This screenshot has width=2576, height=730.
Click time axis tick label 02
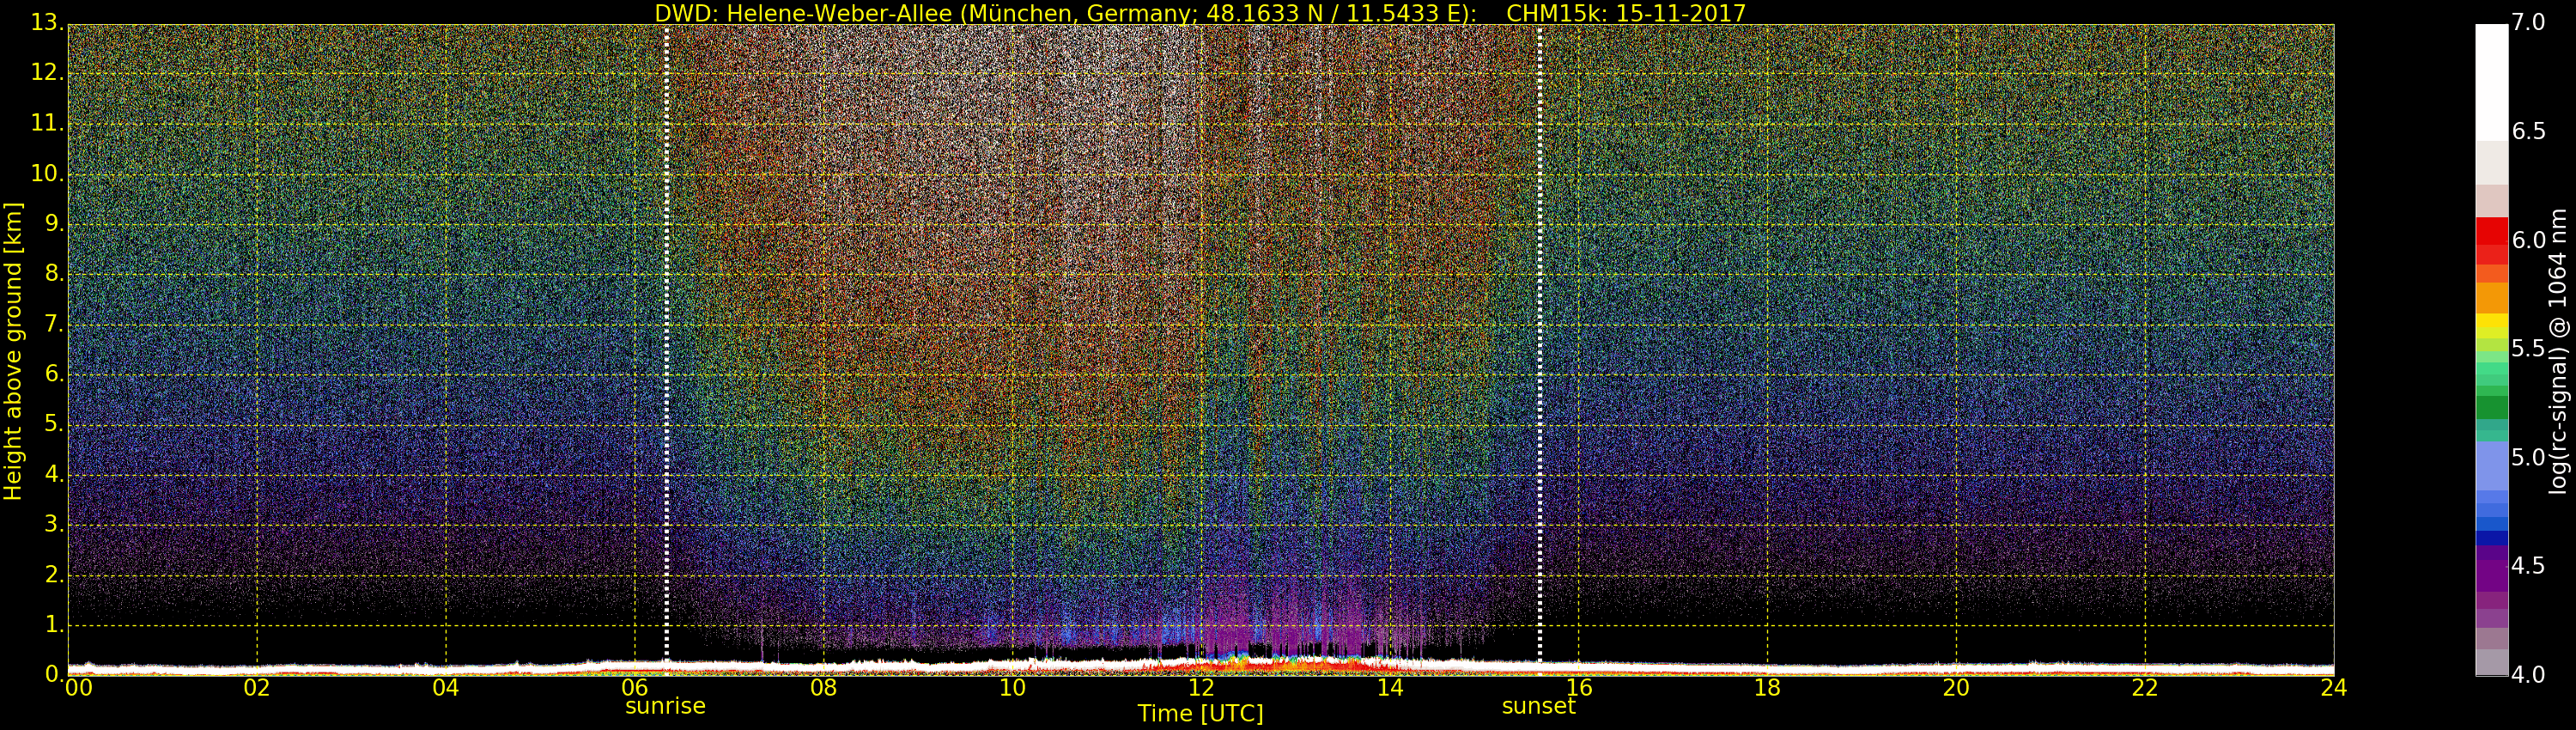tap(257, 688)
